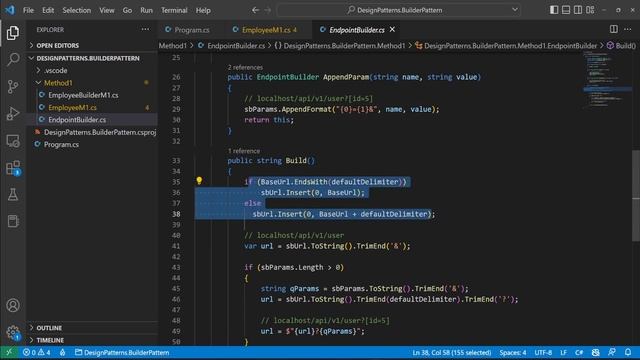Open the Extensions view
The image size is (640, 360).
[x=13, y=168]
